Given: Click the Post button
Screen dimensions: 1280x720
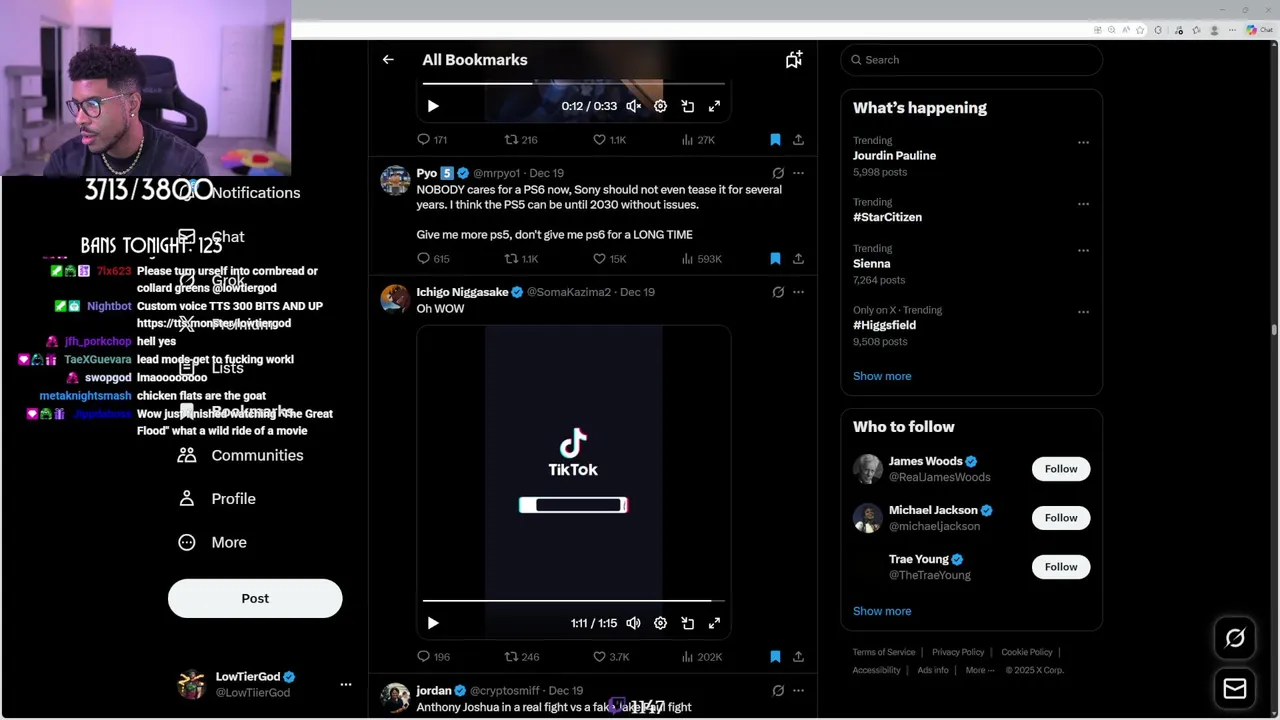Looking at the screenshot, I should click(255, 598).
